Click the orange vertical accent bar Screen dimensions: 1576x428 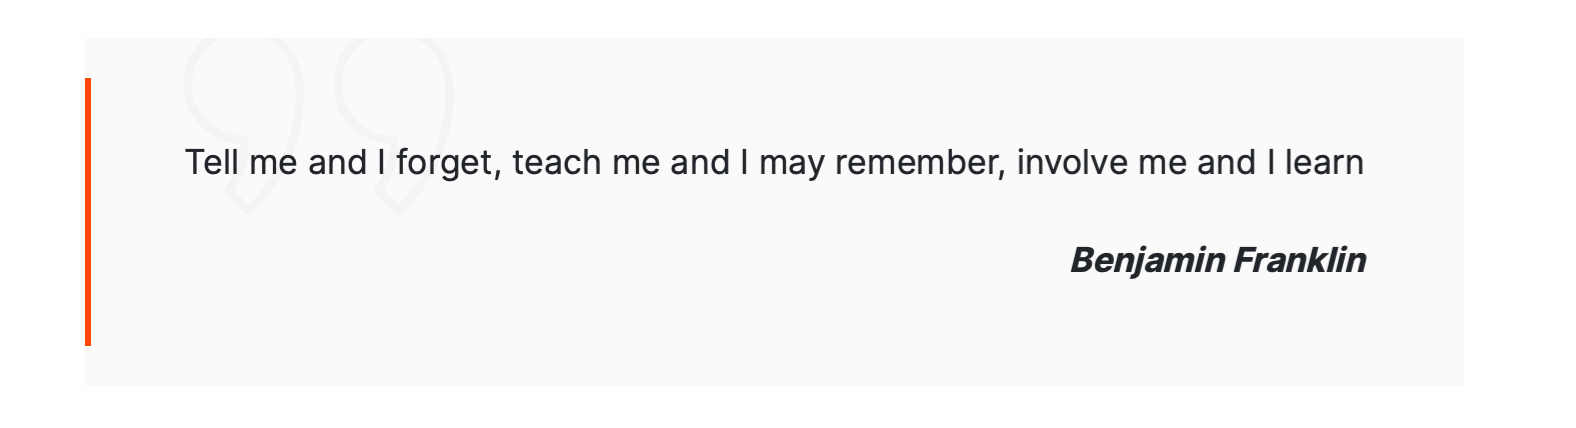tap(88, 212)
